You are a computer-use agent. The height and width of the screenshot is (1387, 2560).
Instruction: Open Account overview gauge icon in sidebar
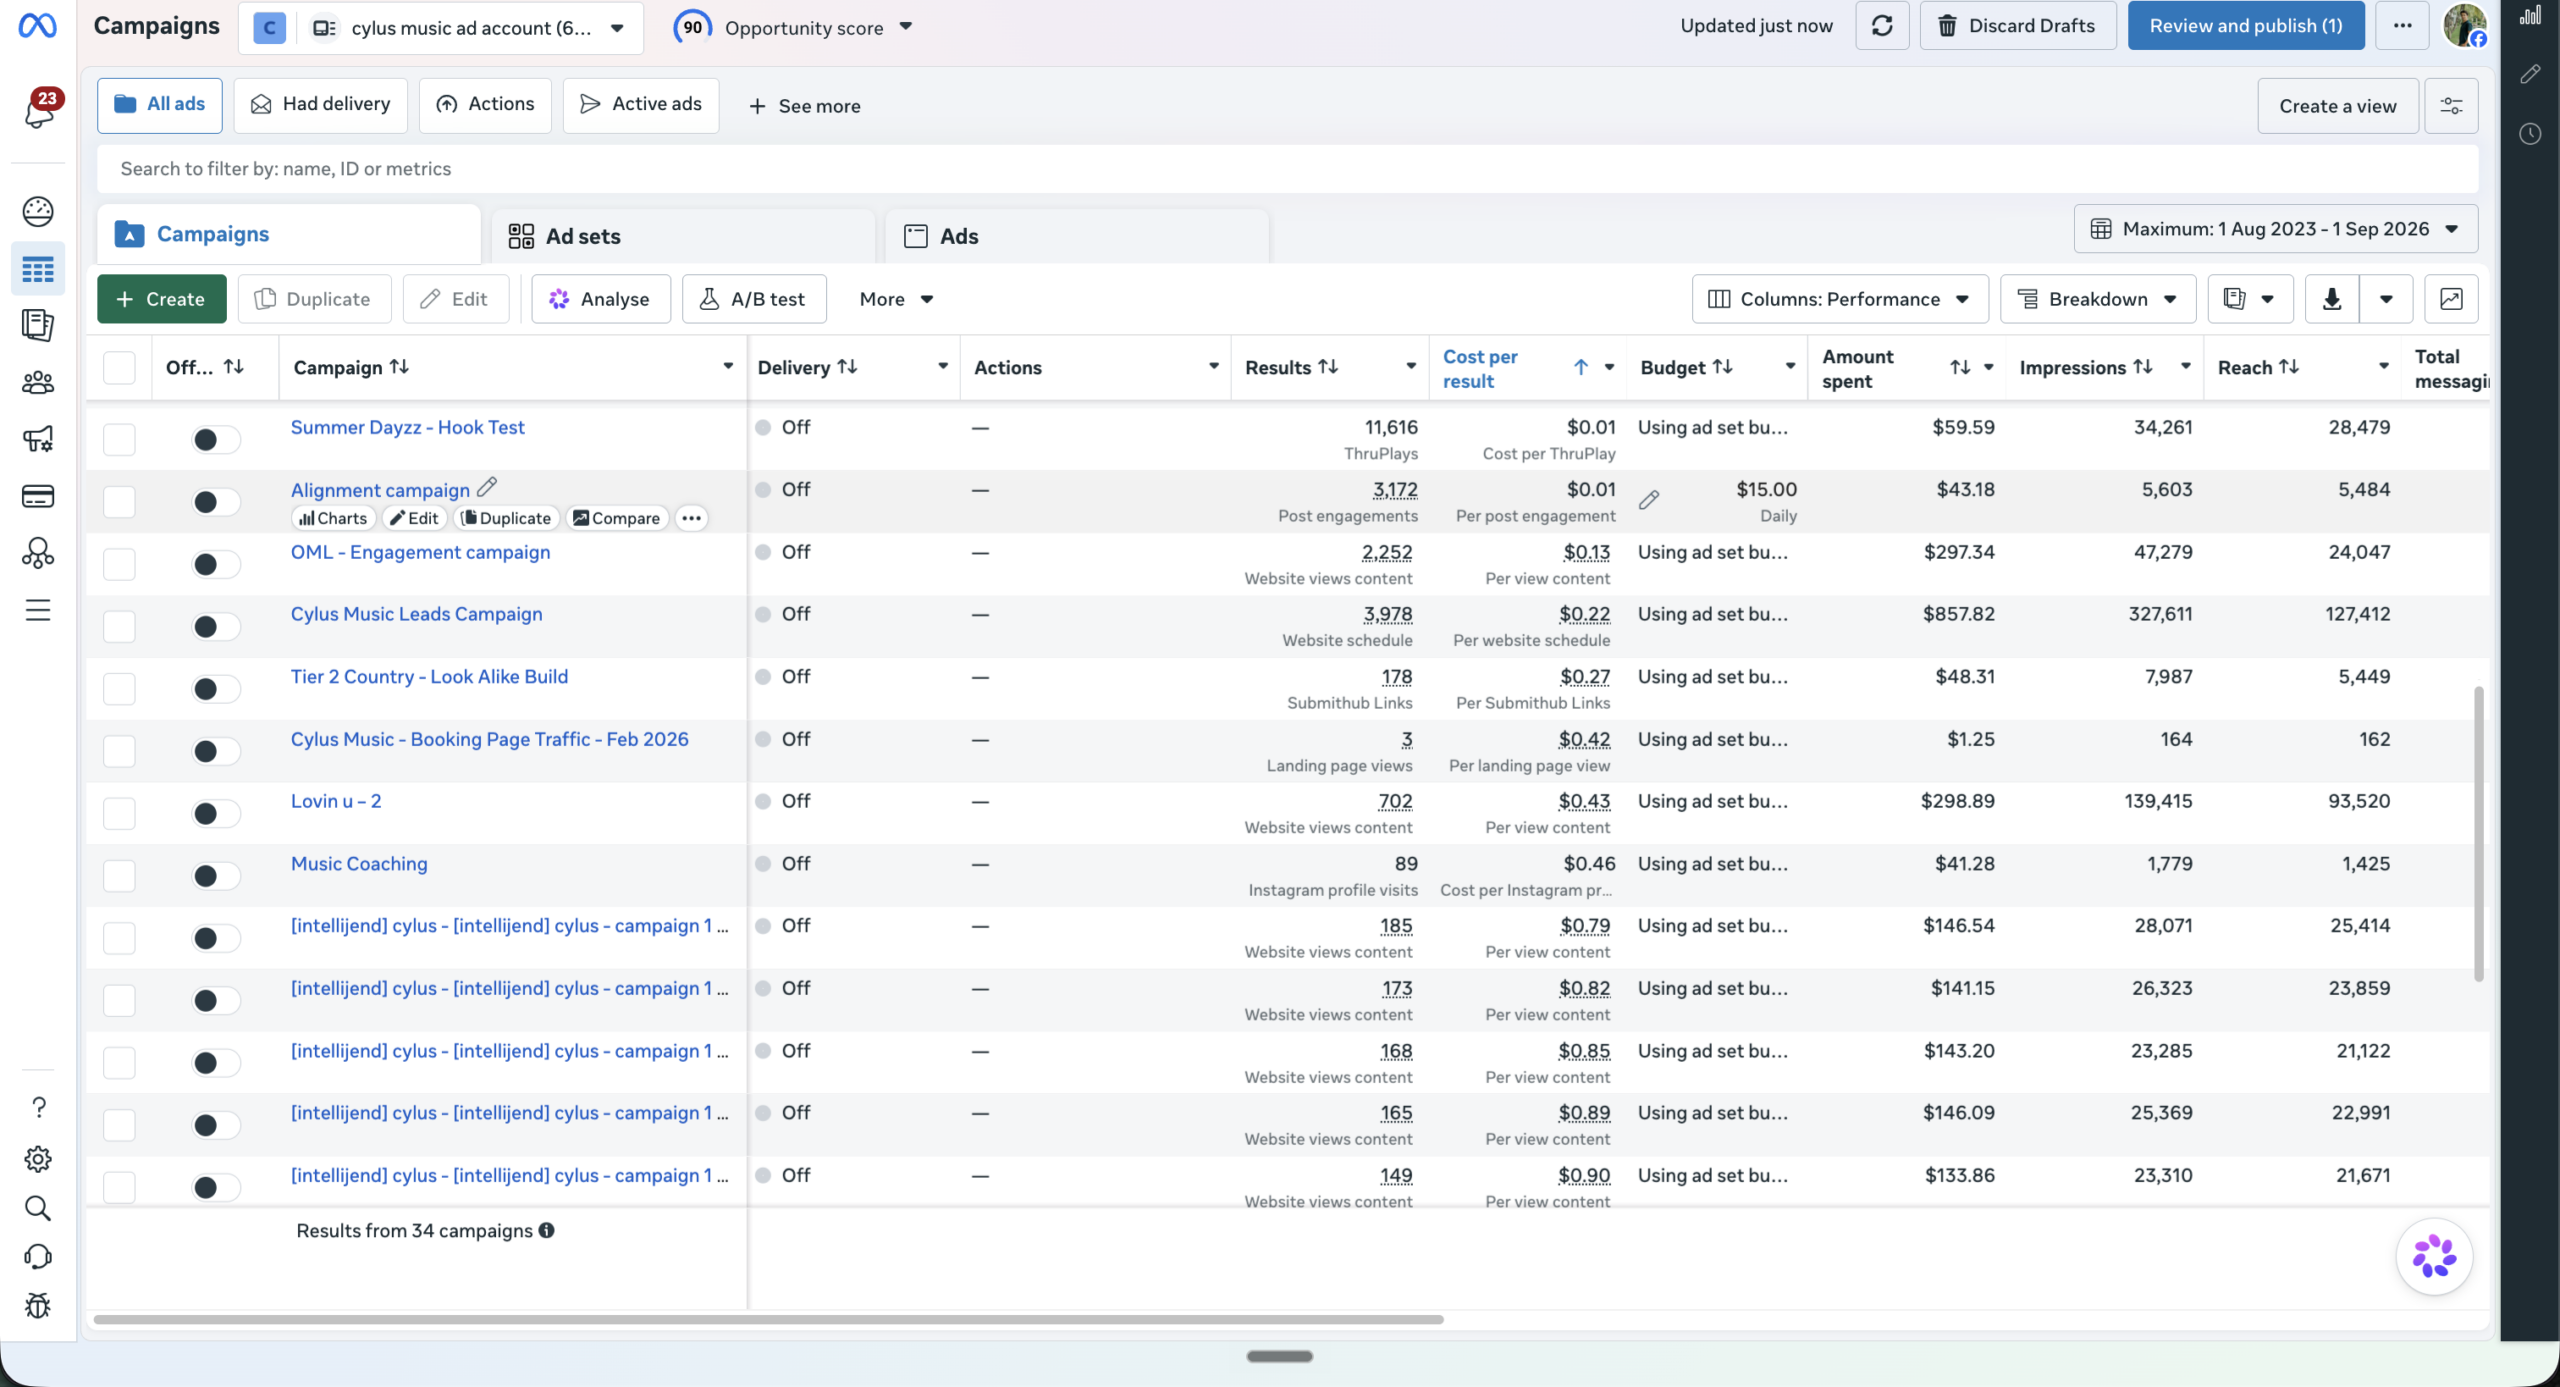coord(38,211)
